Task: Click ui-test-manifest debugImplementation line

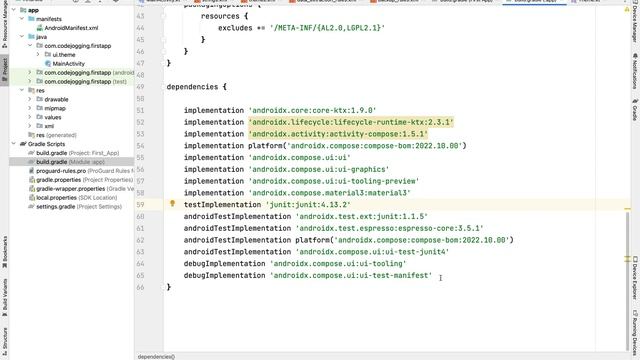Action: pos(308,276)
